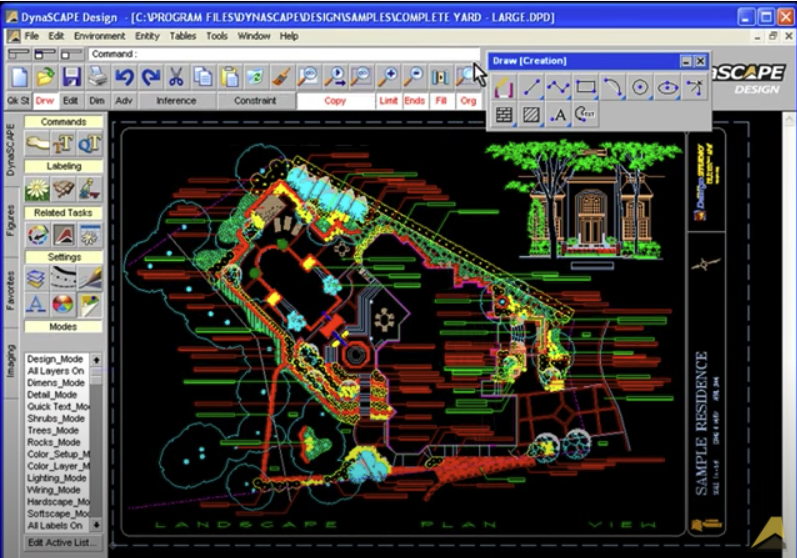The width and height of the screenshot is (797, 558).
Task: Select Lighting_Mode in the modes list
Action: 57,478
